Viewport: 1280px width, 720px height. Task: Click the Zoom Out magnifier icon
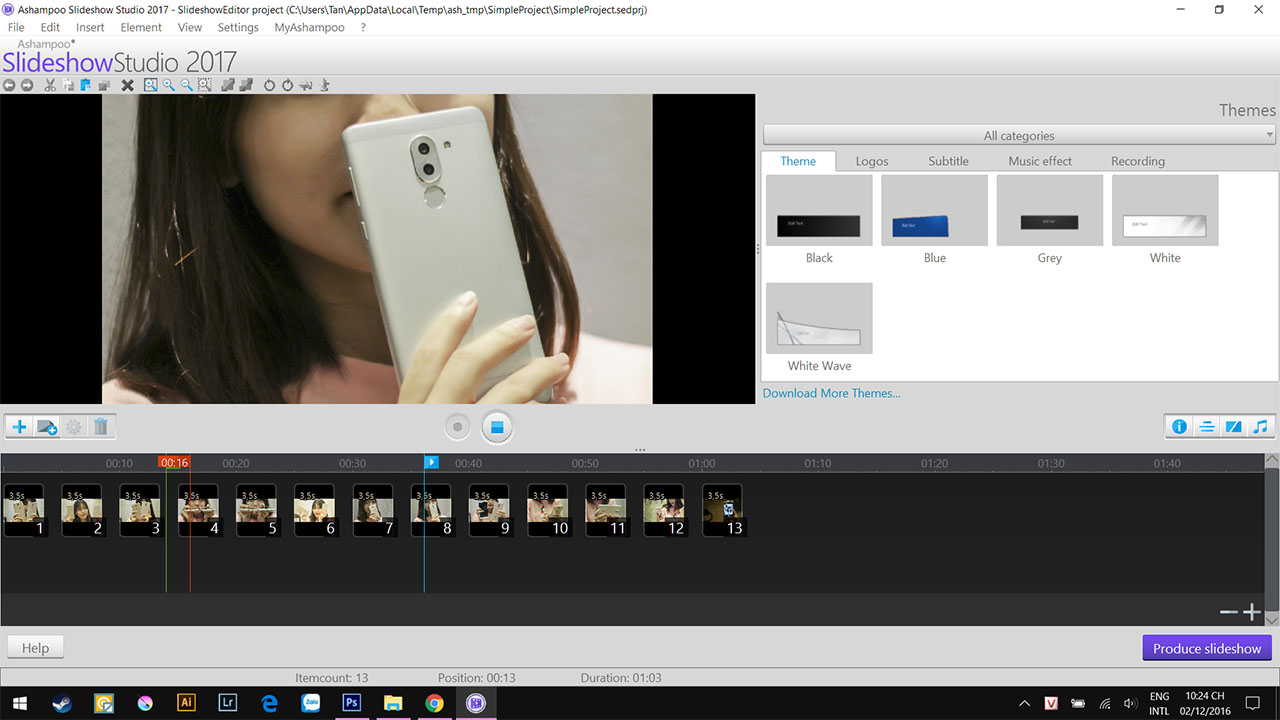point(187,85)
